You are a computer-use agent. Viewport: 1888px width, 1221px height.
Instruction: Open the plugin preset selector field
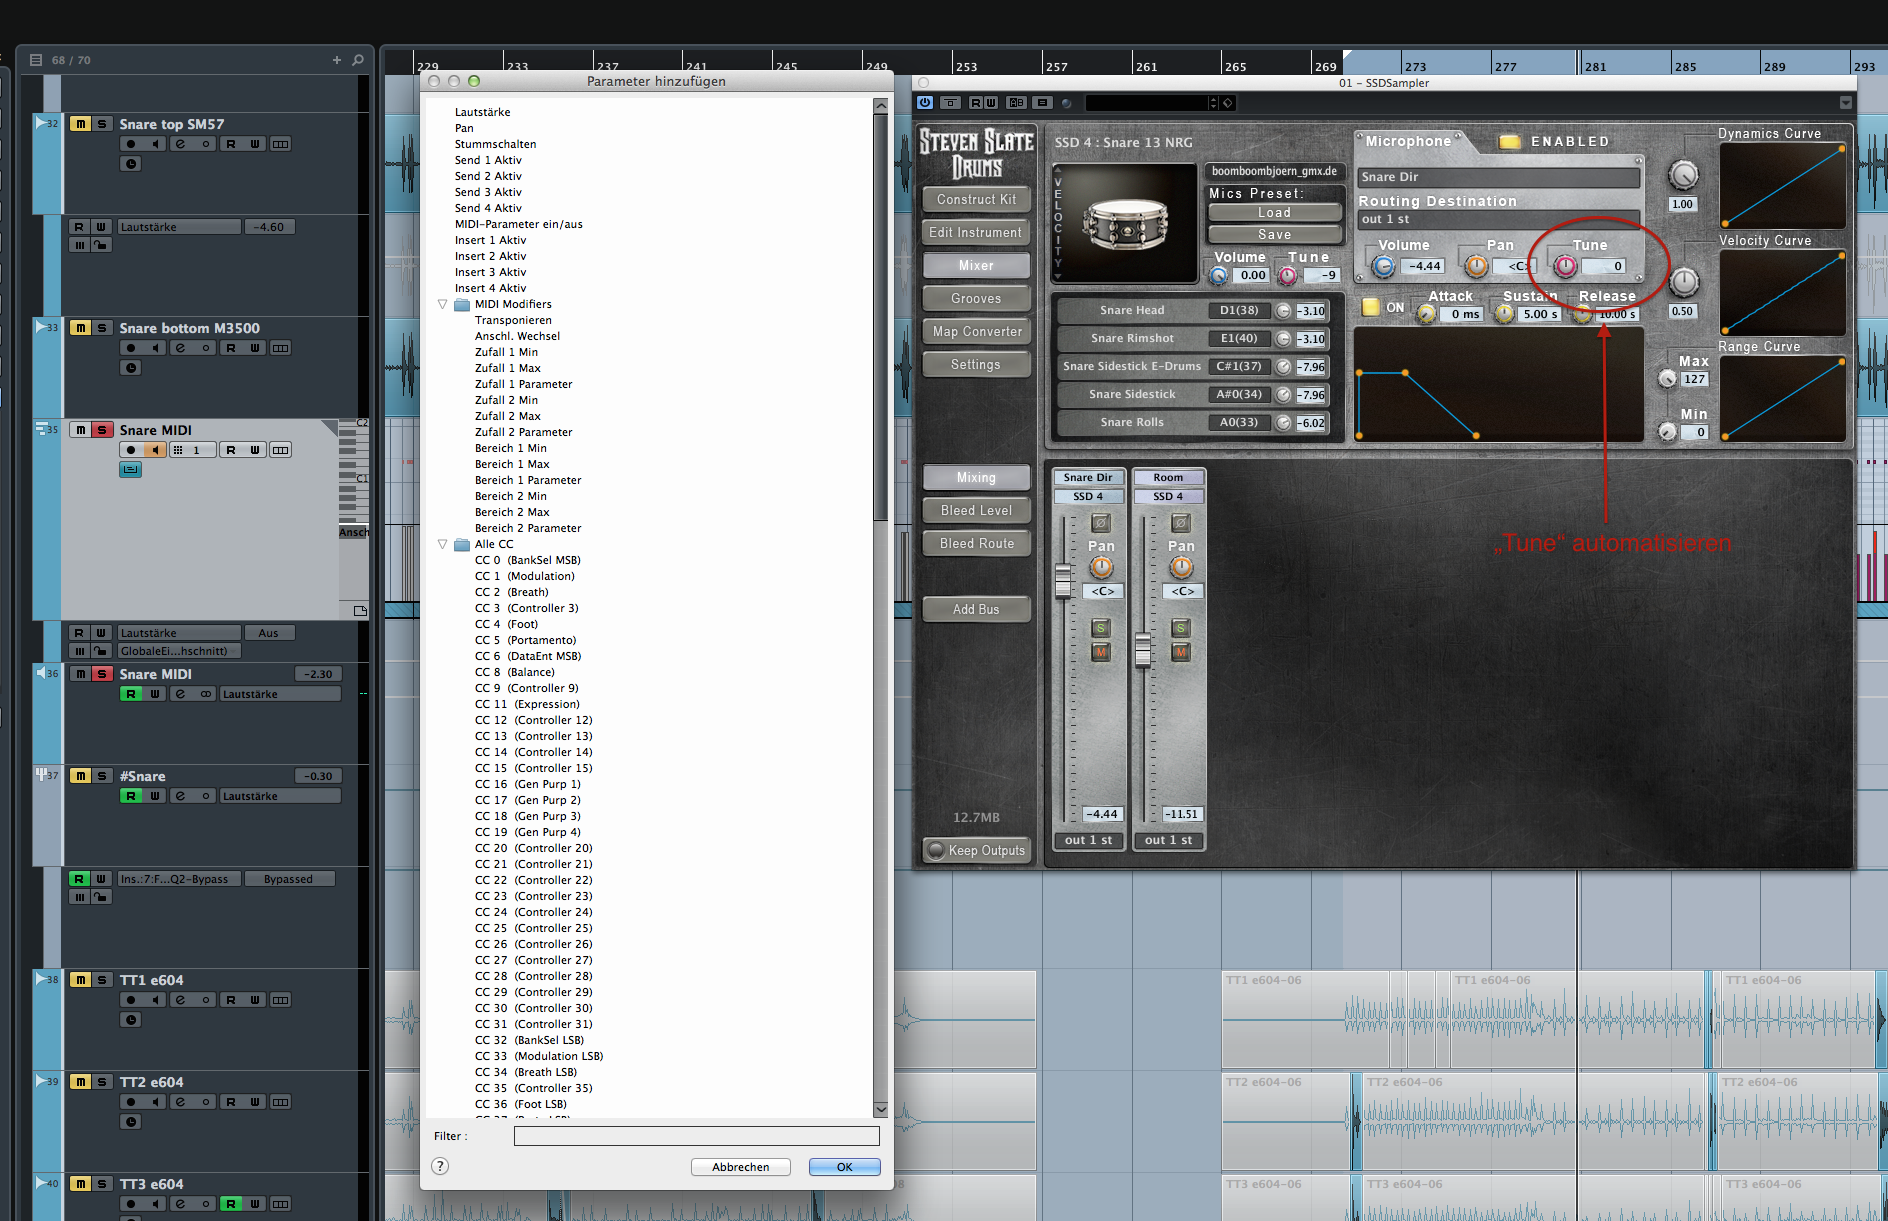1146,103
